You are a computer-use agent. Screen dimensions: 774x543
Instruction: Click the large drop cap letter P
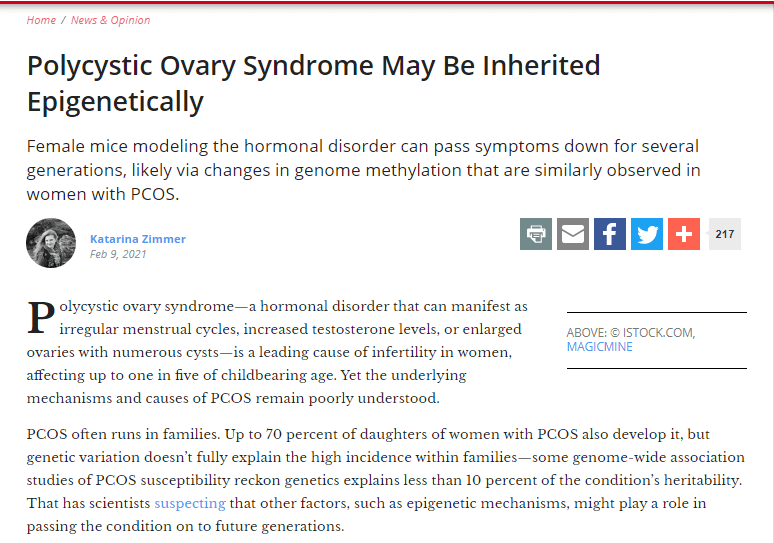(x=41, y=318)
